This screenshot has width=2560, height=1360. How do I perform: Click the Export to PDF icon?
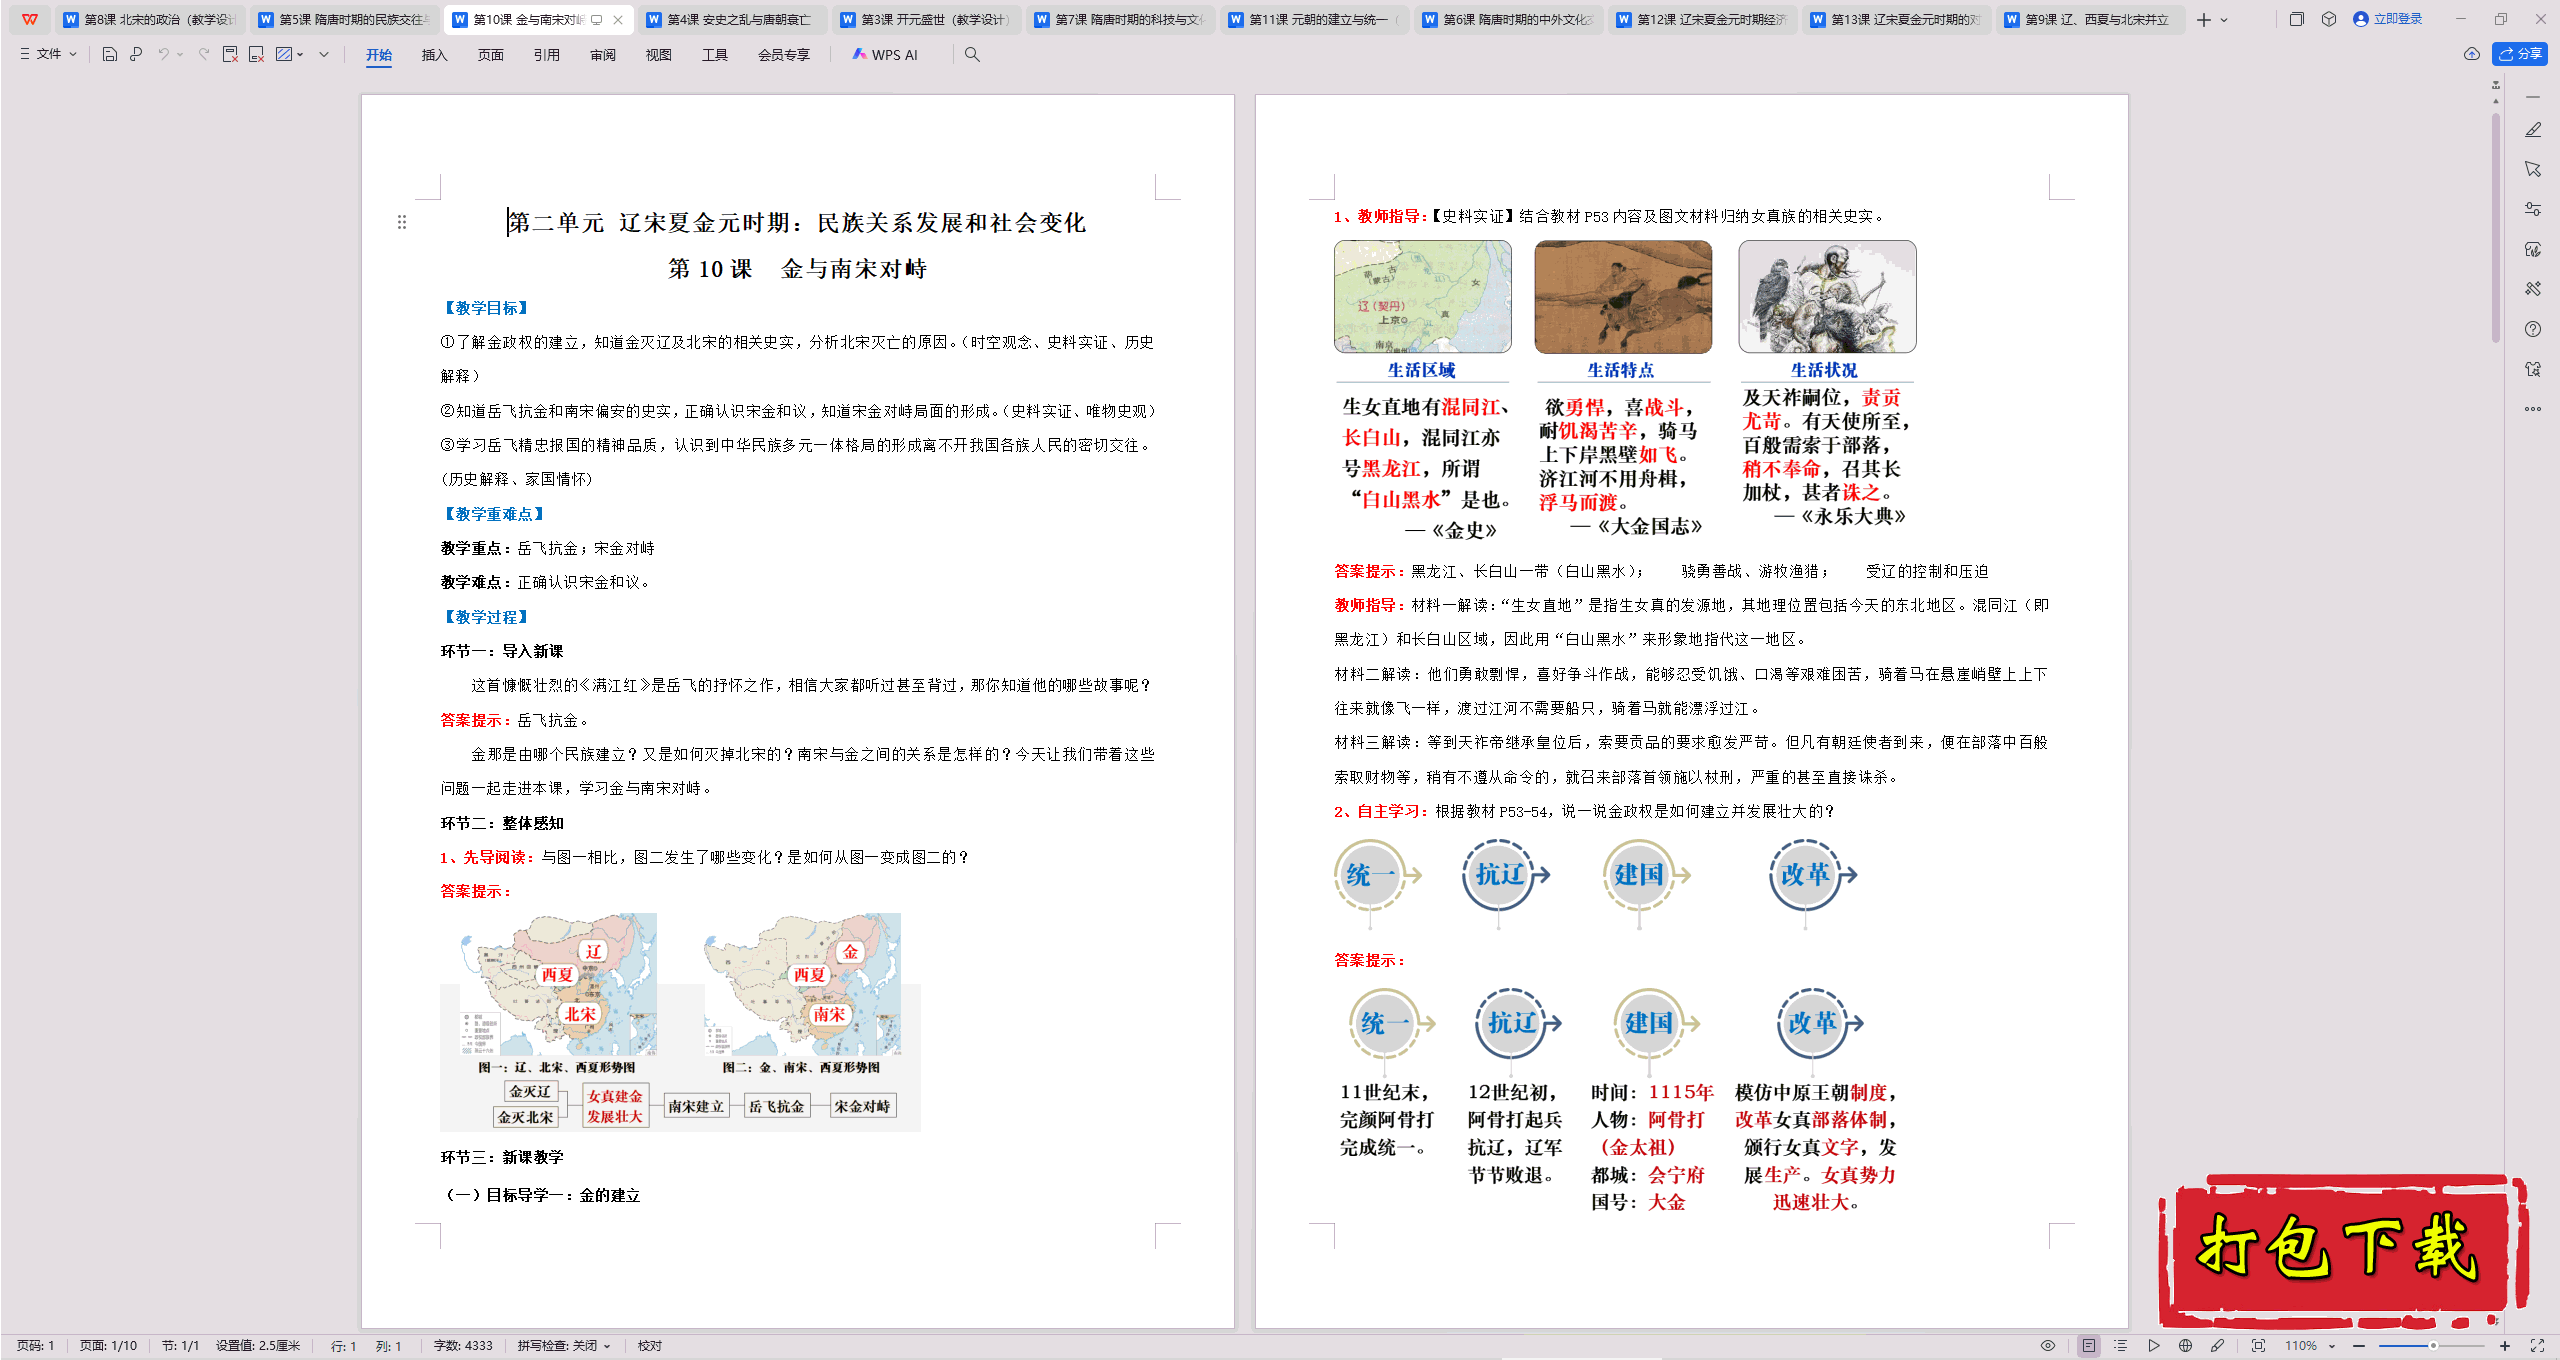click(230, 54)
